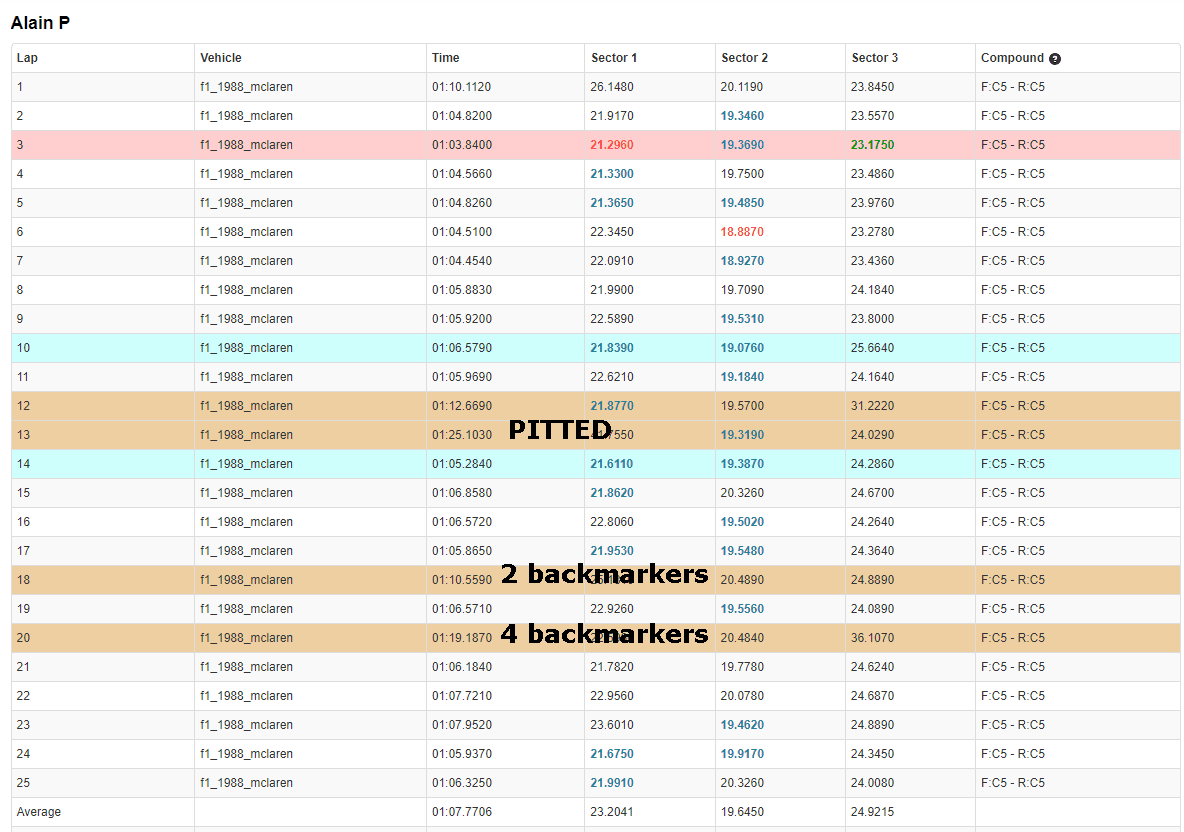Screen dimensions: 1184x832
Task: Click the Time column header
Action: [x=446, y=58]
